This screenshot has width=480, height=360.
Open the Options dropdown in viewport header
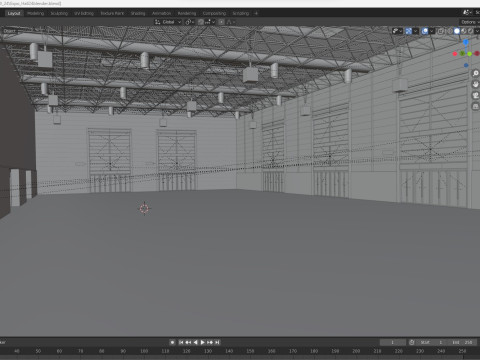click(470, 22)
